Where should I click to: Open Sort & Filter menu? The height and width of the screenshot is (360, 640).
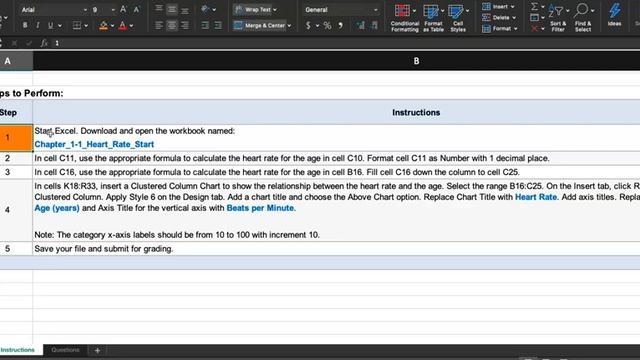pyautogui.click(x=558, y=18)
